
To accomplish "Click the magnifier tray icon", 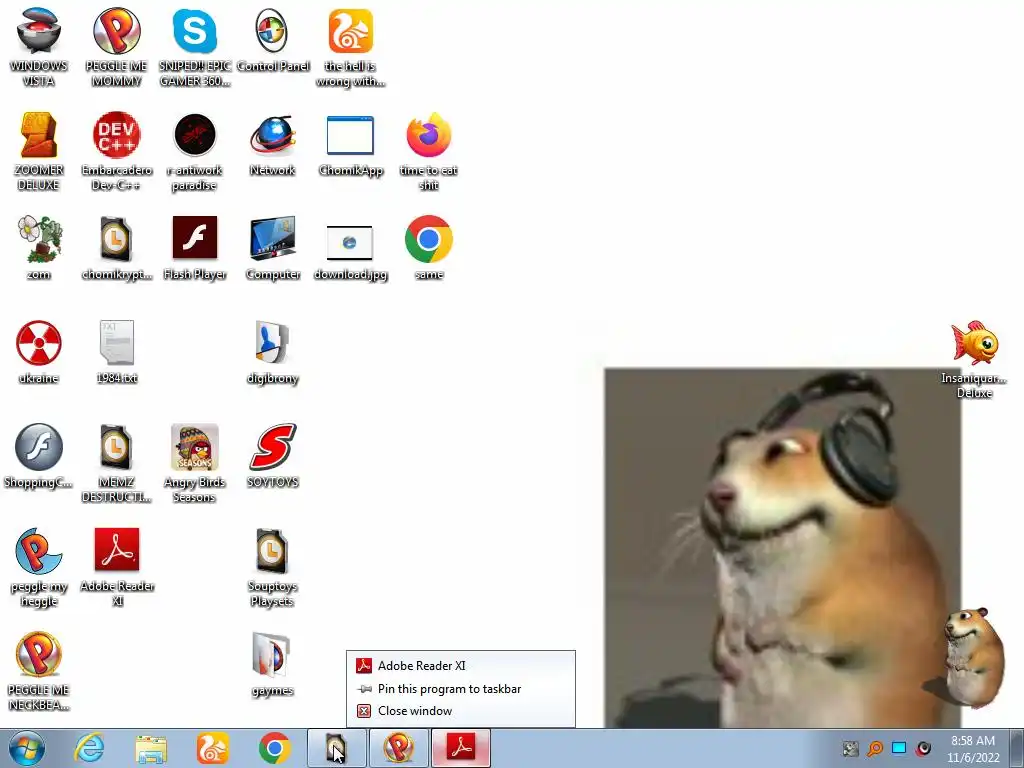I will (874, 748).
